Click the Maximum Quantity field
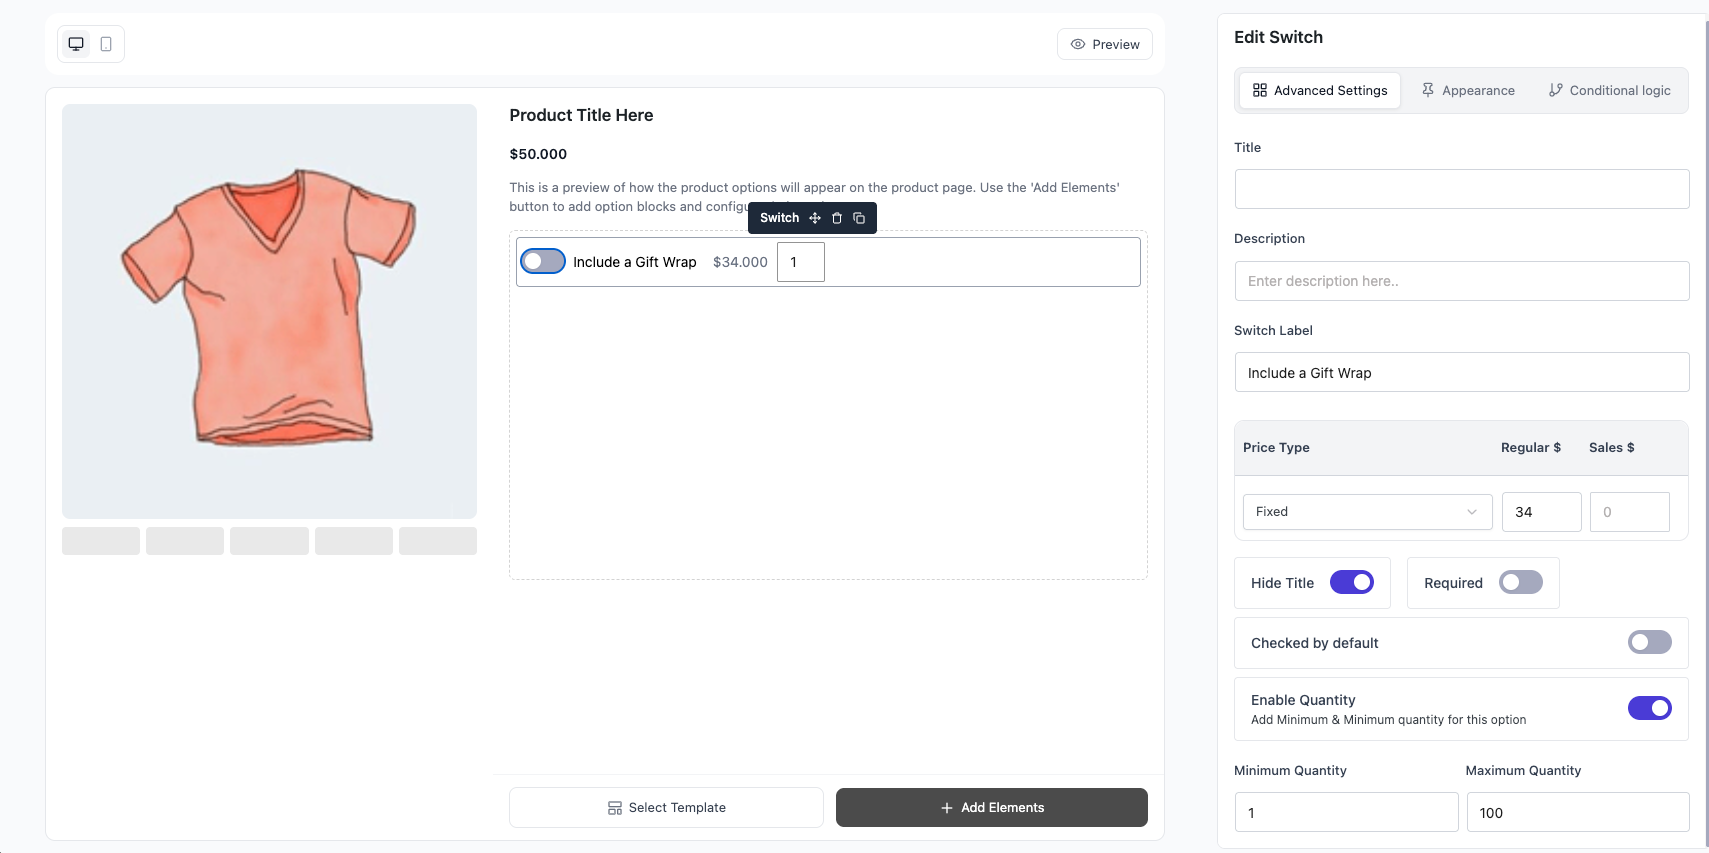The height and width of the screenshot is (853, 1709). (1578, 812)
